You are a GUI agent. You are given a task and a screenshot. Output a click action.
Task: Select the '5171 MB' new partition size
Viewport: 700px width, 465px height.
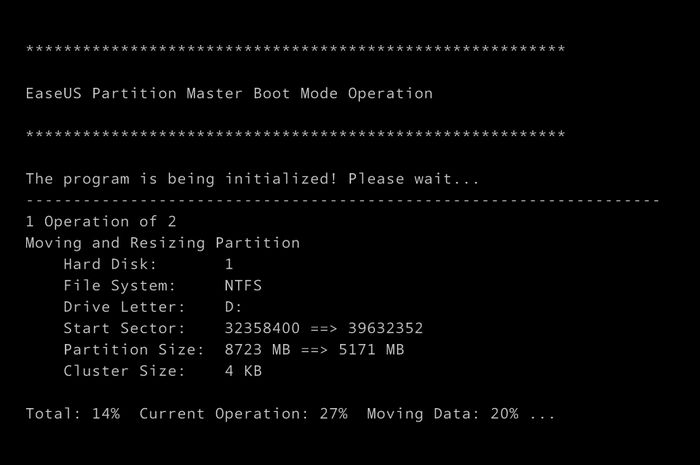(x=371, y=350)
